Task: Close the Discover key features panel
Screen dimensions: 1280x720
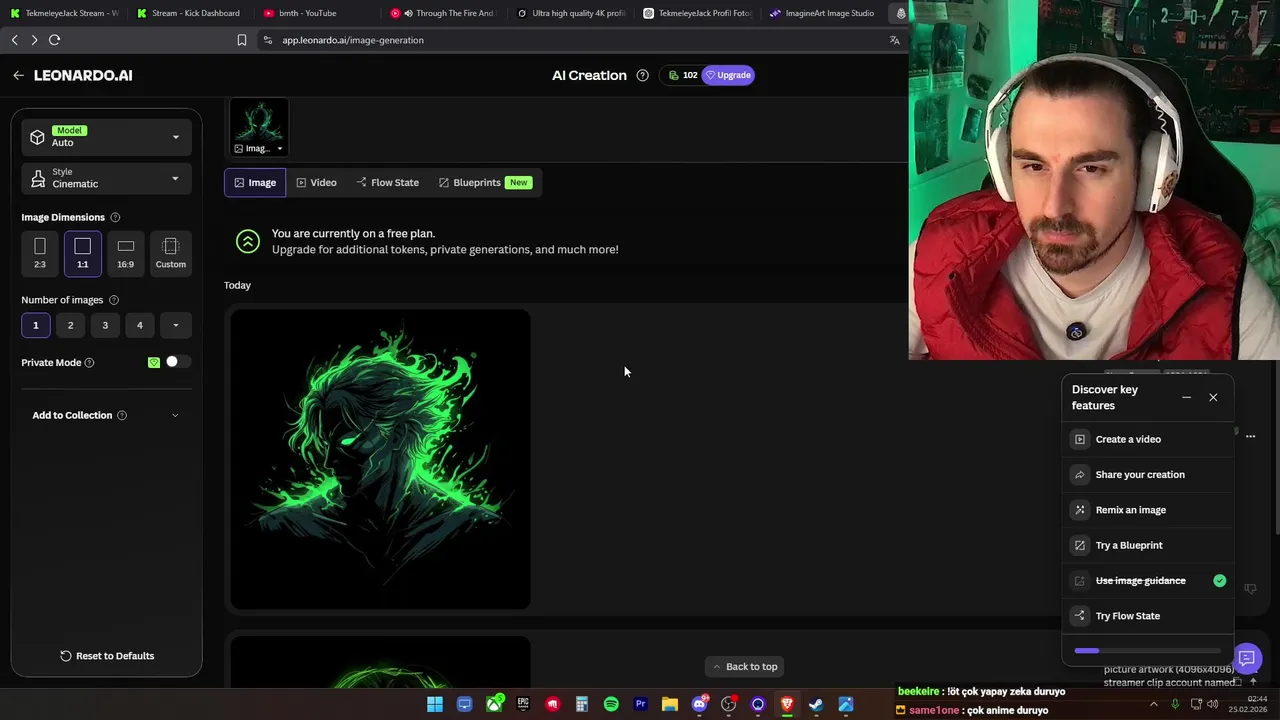Action: click(1213, 398)
